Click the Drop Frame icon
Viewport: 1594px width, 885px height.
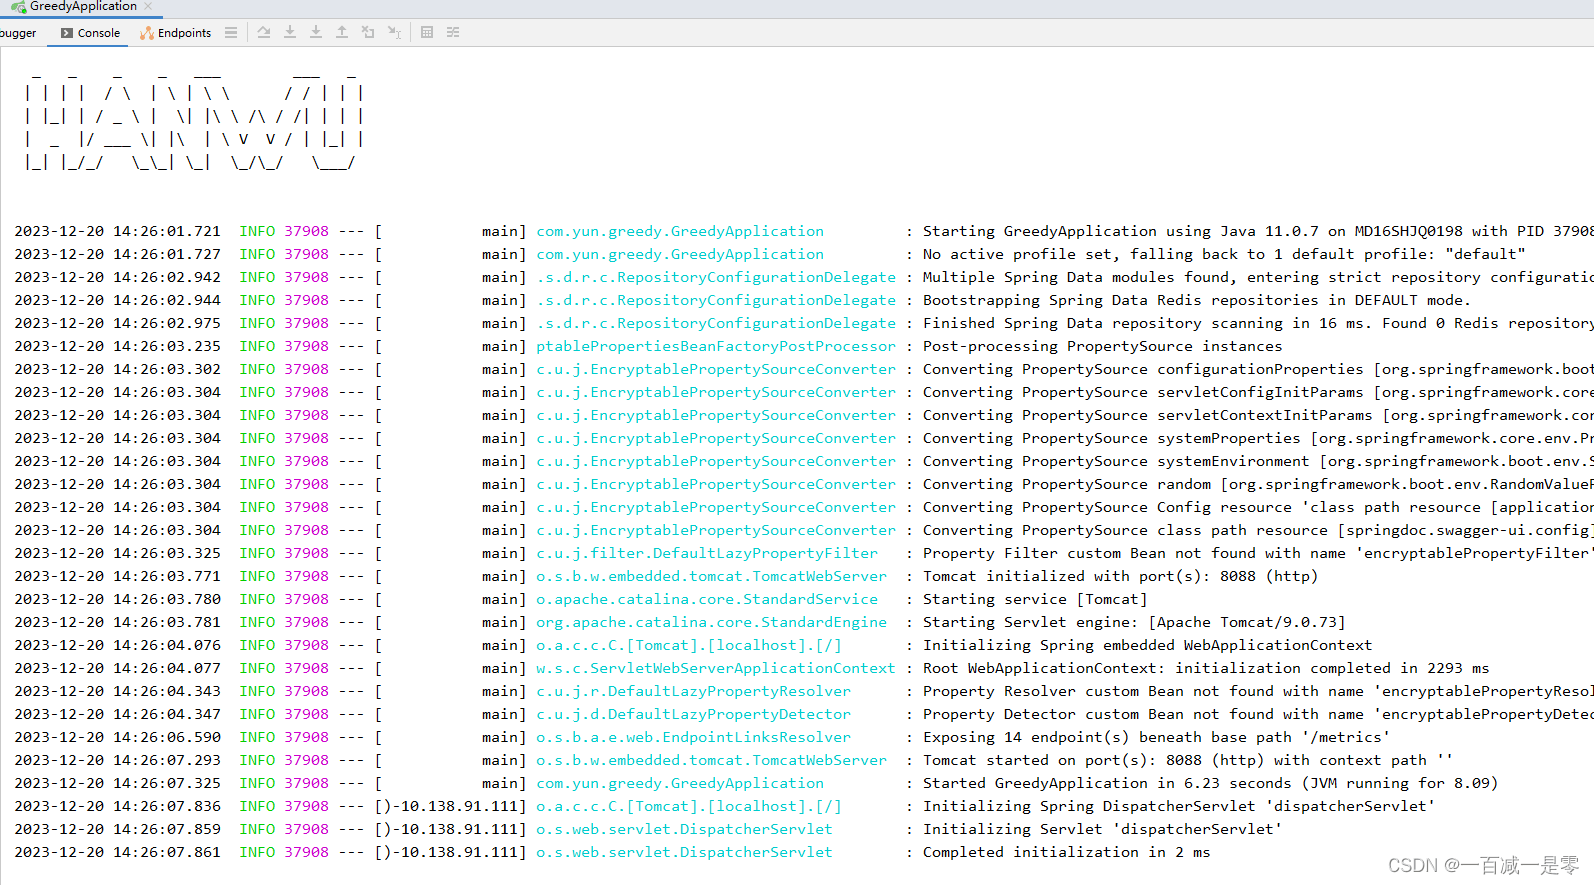368,33
